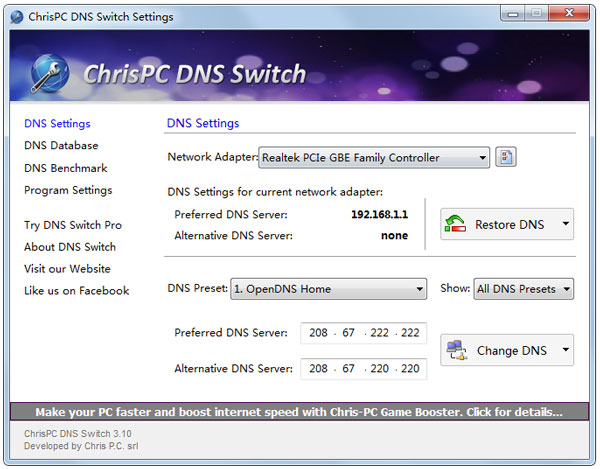Open About DNS Switch
Screen dimensions: 600x469
tap(70, 247)
